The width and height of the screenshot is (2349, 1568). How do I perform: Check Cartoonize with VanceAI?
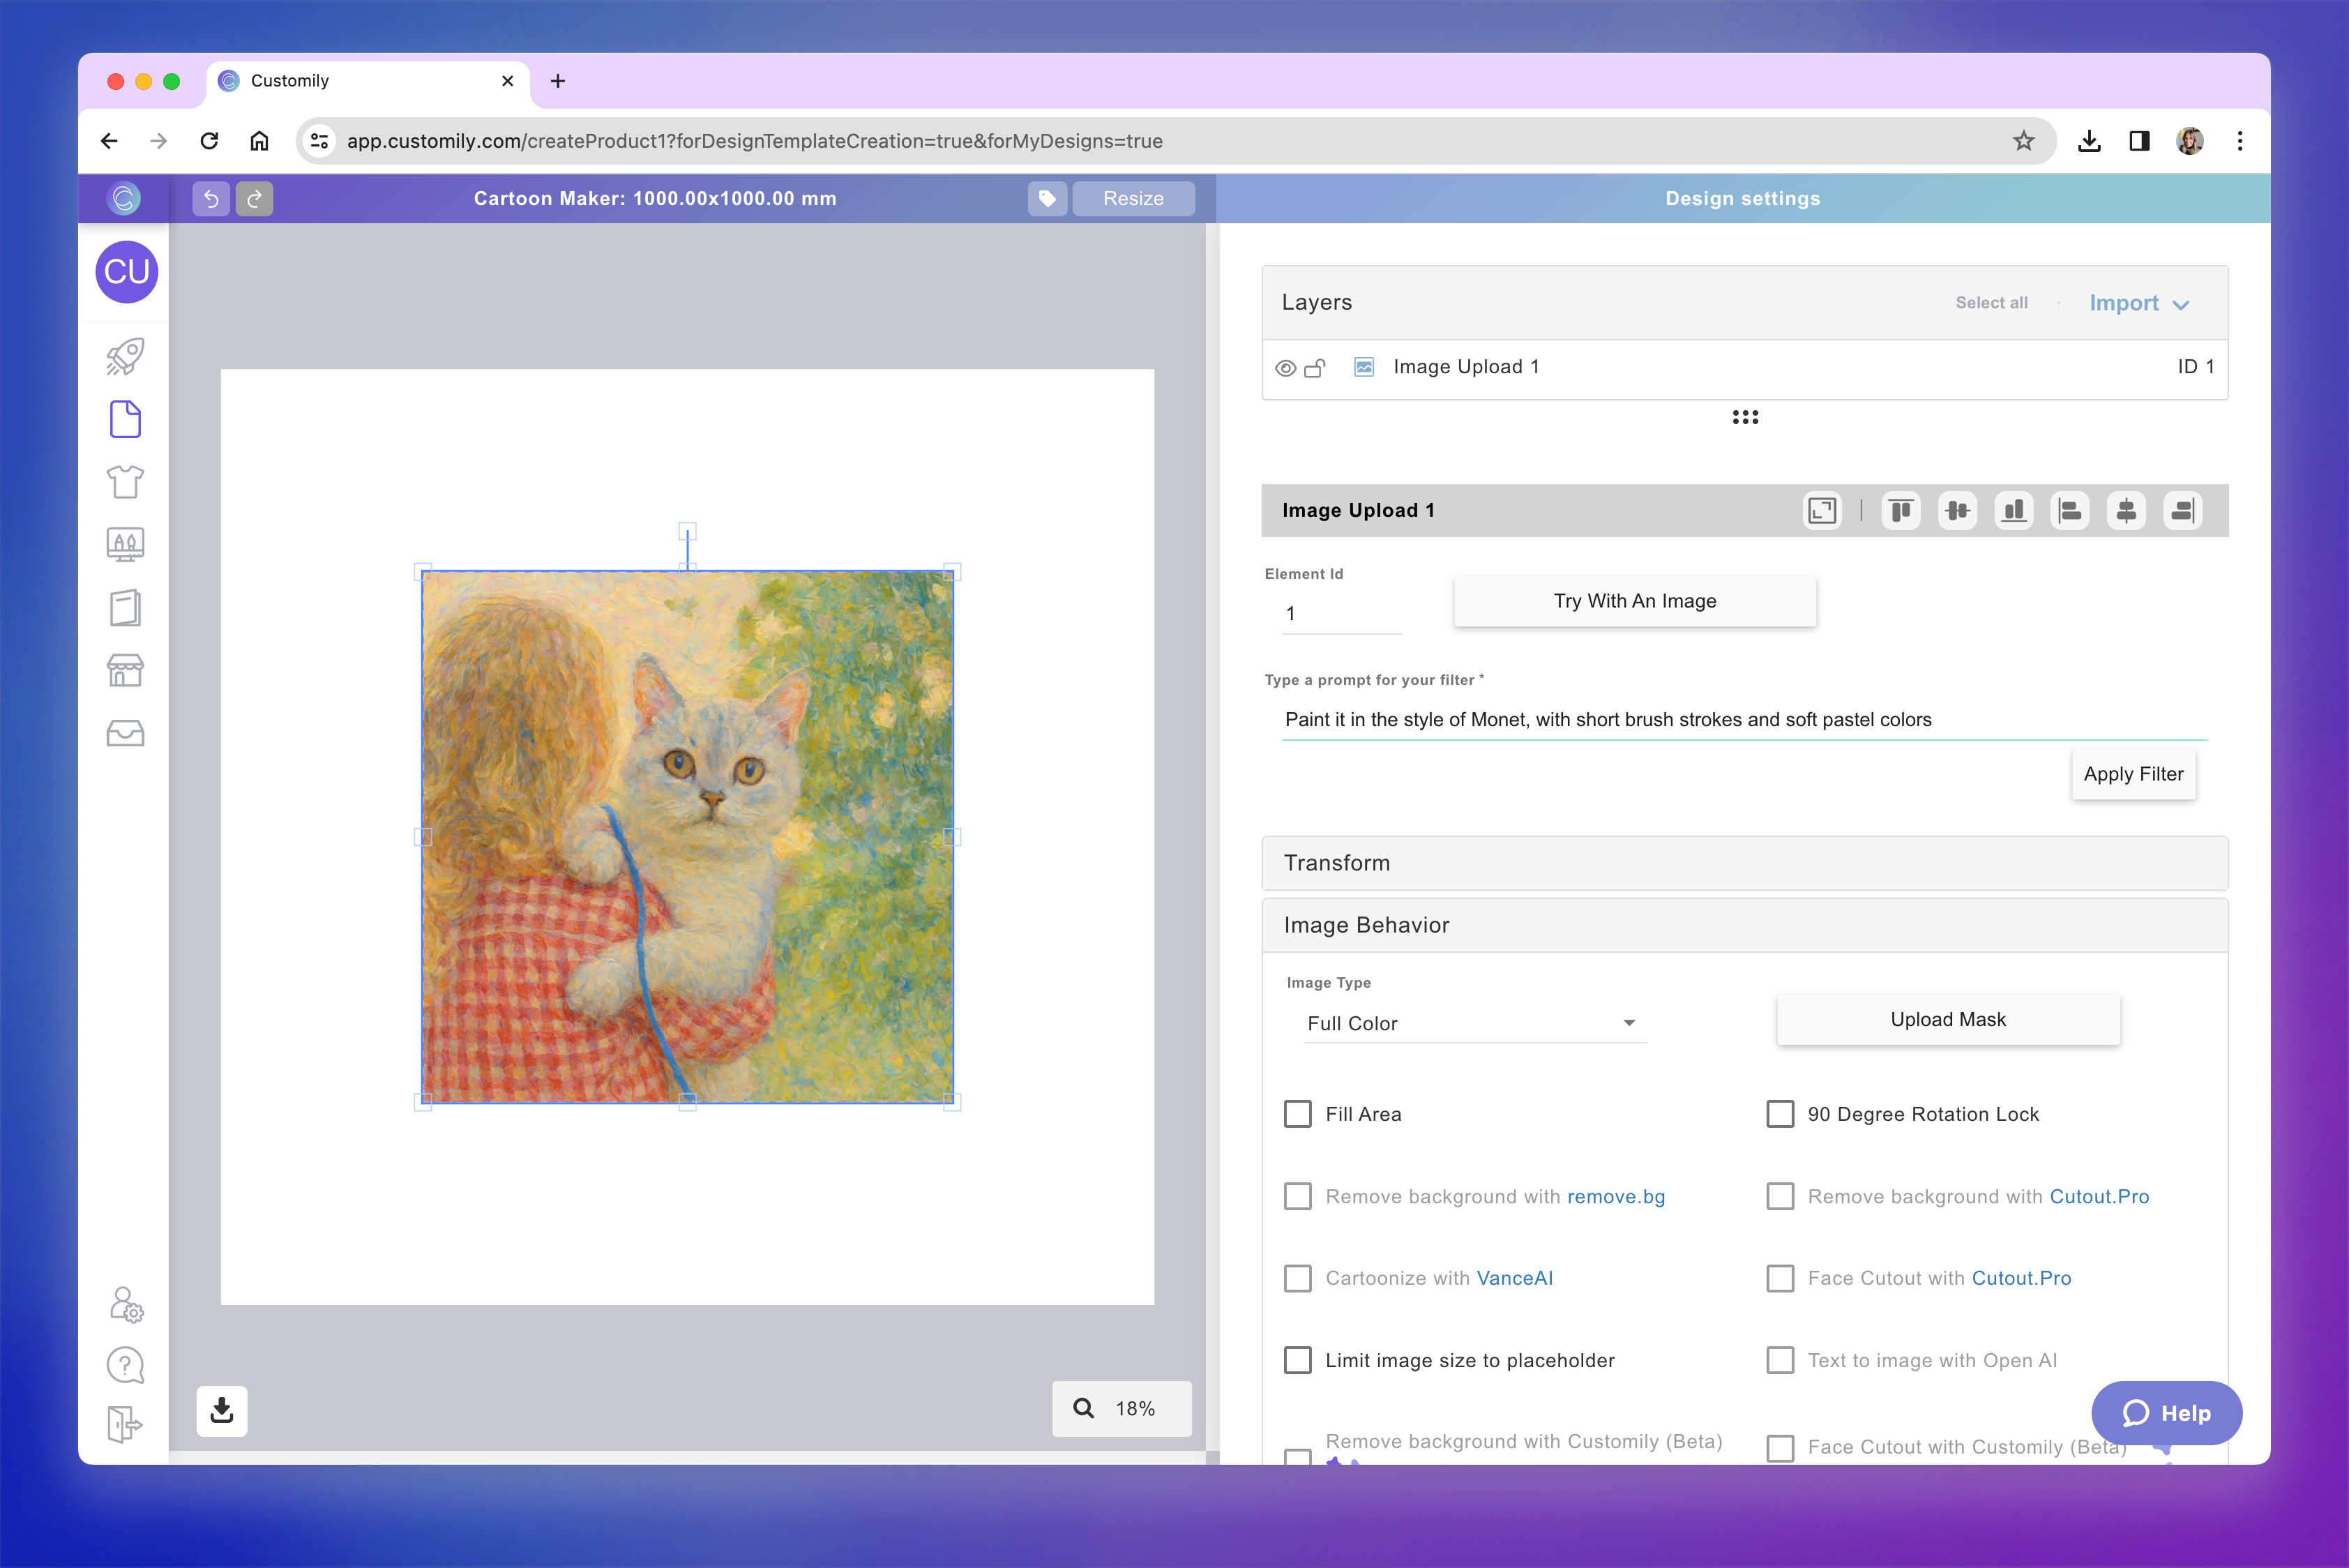click(x=1298, y=1278)
